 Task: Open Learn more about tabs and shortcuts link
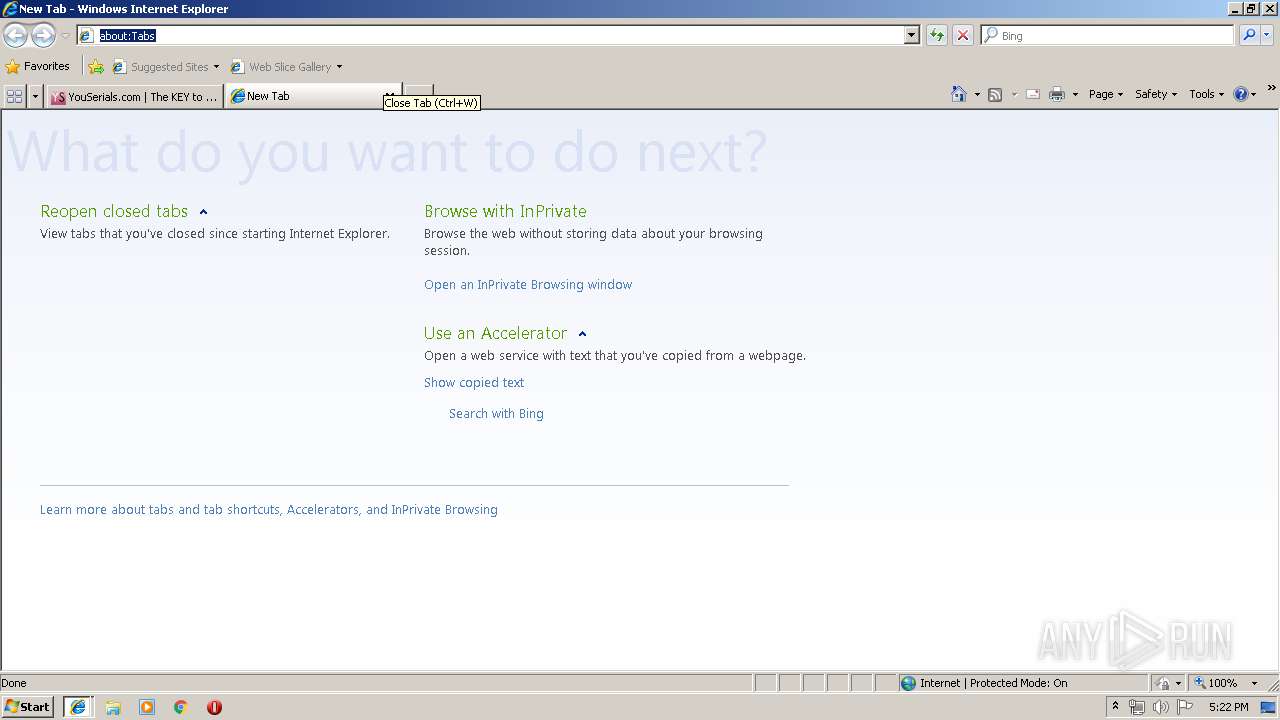click(x=269, y=510)
